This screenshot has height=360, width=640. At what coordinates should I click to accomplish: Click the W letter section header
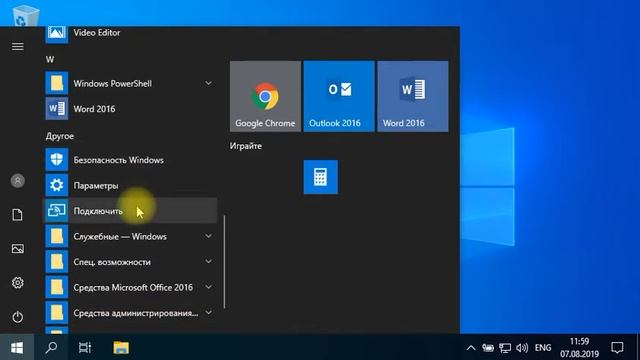50,60
